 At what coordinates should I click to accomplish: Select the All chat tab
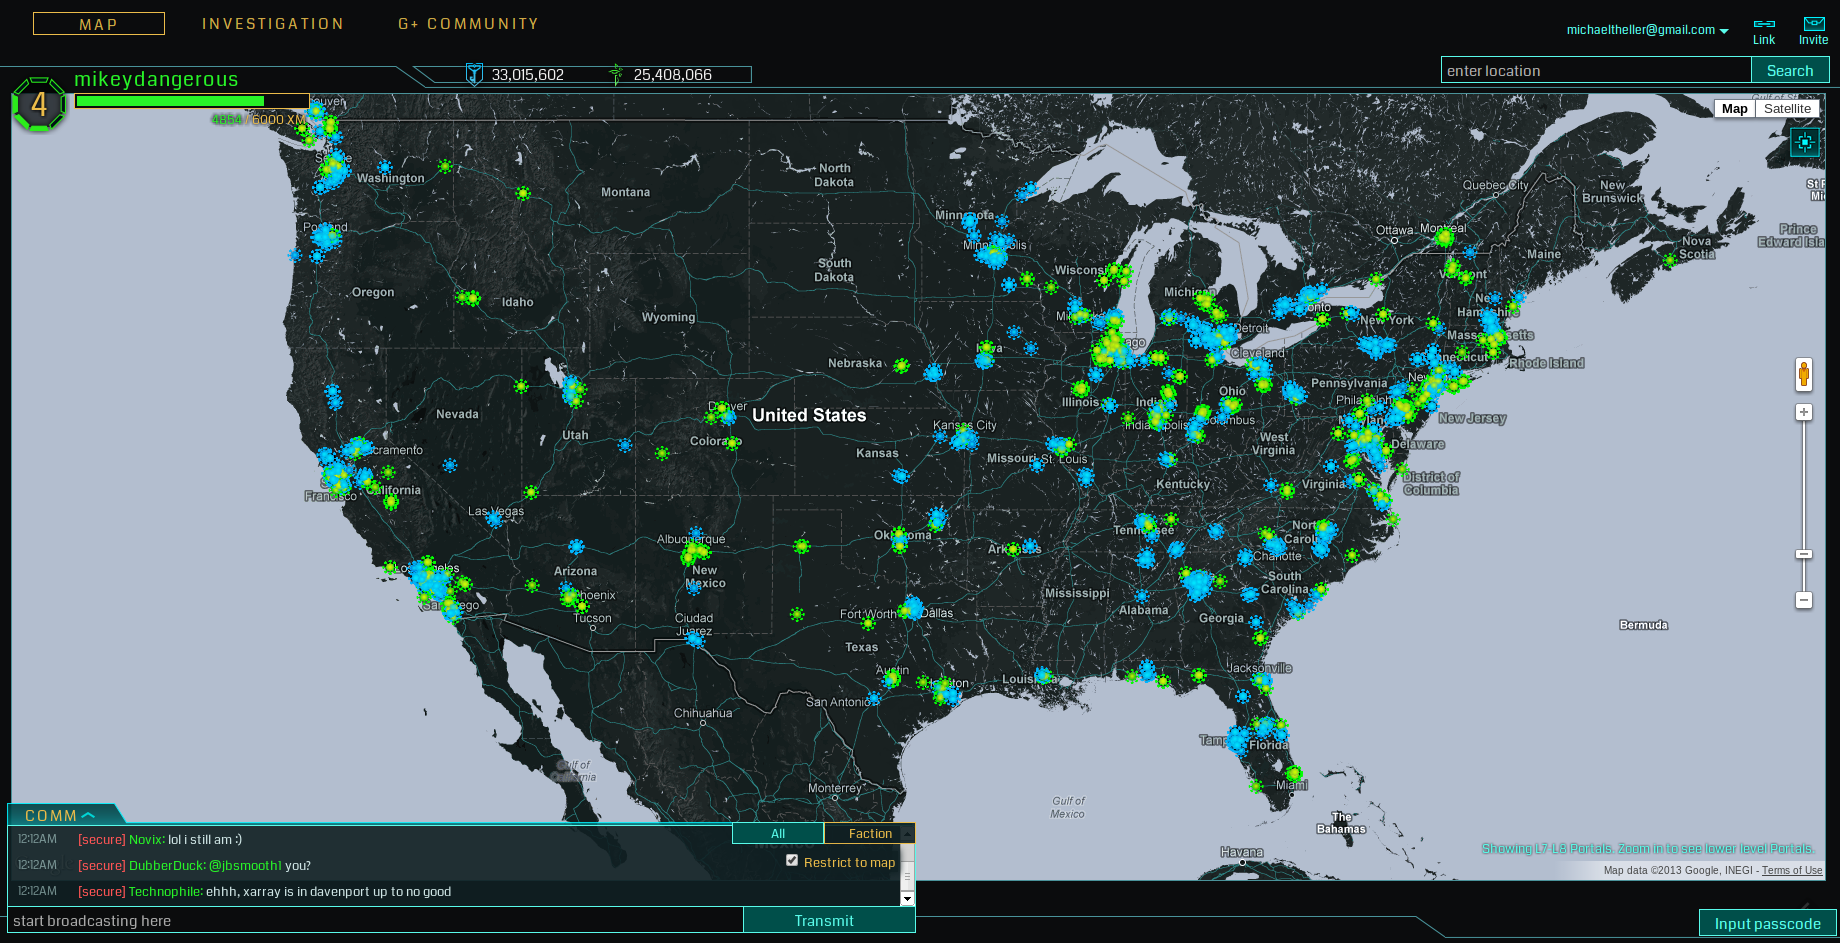[x=778, y=833]
